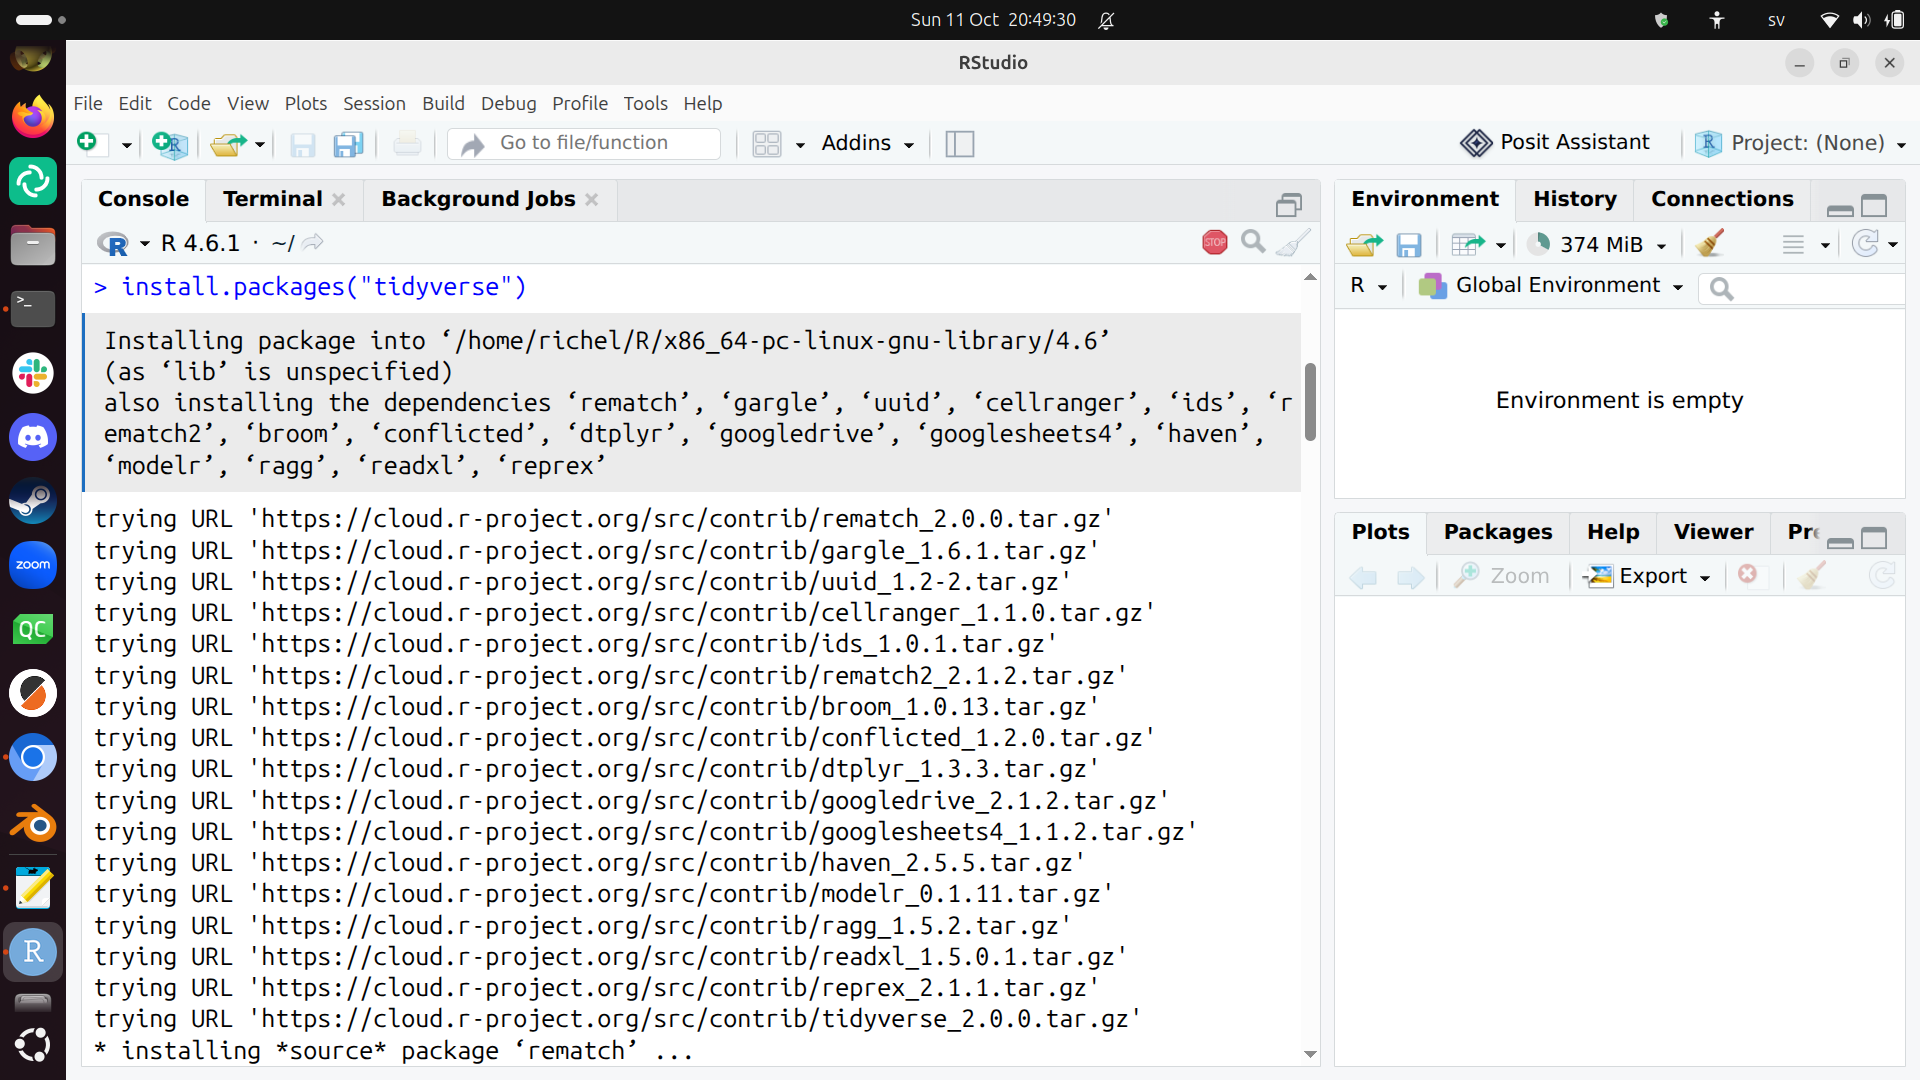1920x1080 pixels.
Task: Clear environment objects with broom icon
Action: click(1710, 243)
